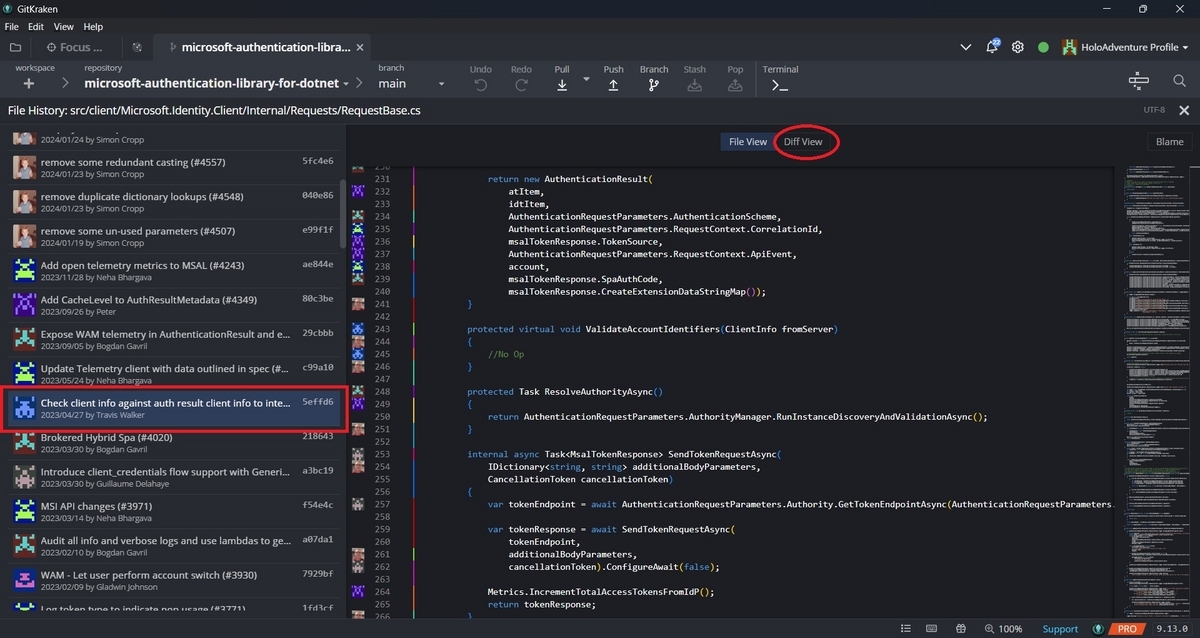Expand the tab list chevron dropdown
Viewport: 1200px width, 638px height.
pyautogui.click(x=966, y=47)
